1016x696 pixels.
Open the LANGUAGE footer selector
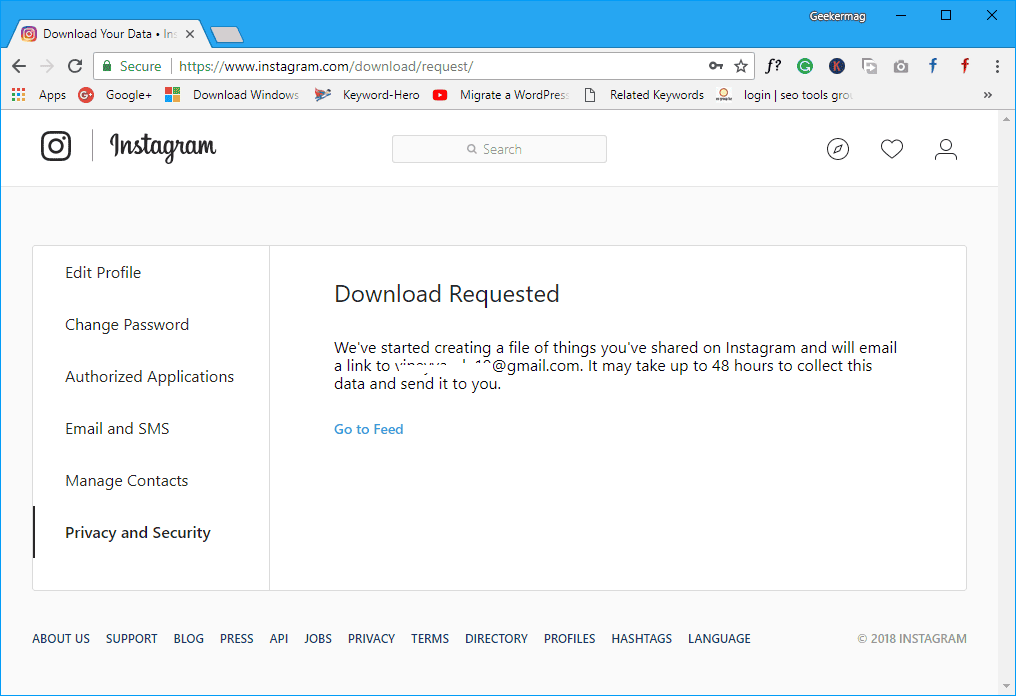point(719,638)
